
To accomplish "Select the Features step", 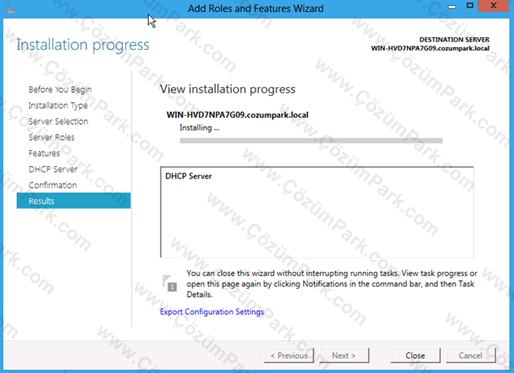I will tap(44, 153).
